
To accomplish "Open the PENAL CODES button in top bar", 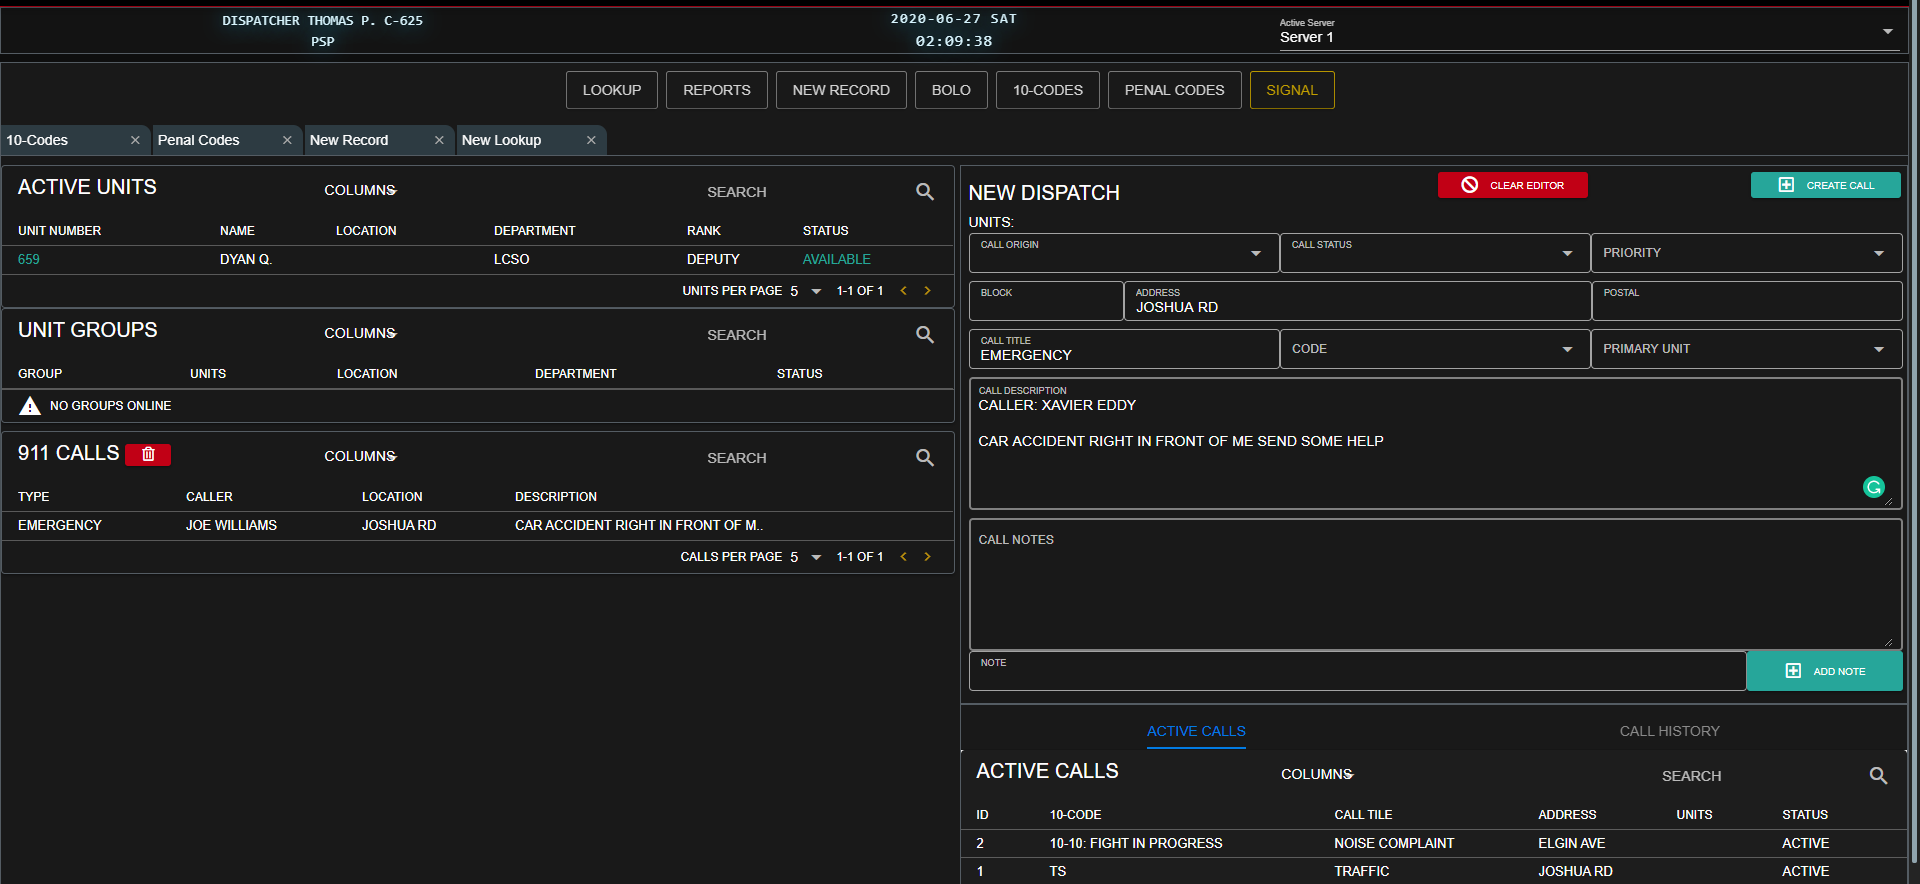I will [1174, 90].
